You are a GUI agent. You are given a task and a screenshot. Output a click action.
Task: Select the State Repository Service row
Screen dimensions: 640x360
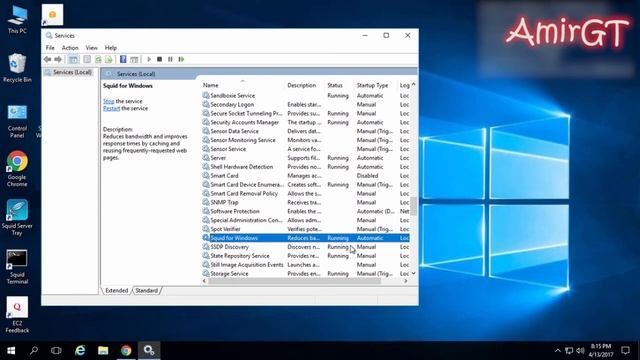click(305, 256)
